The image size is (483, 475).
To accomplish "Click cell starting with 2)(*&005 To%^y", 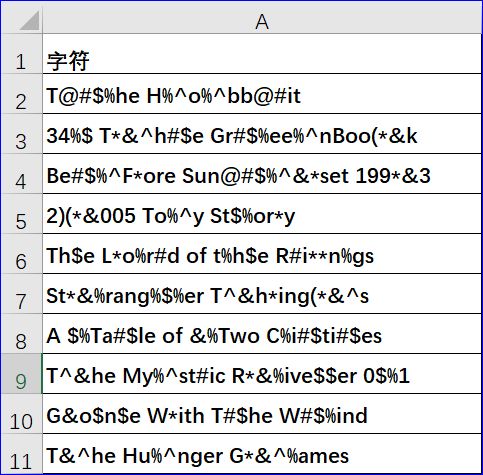I will click(x=262, y=214).
